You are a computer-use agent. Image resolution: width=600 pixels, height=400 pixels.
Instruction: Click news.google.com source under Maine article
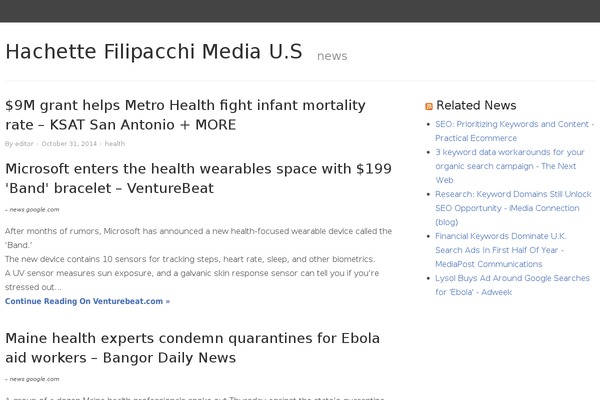click(34, 379)
